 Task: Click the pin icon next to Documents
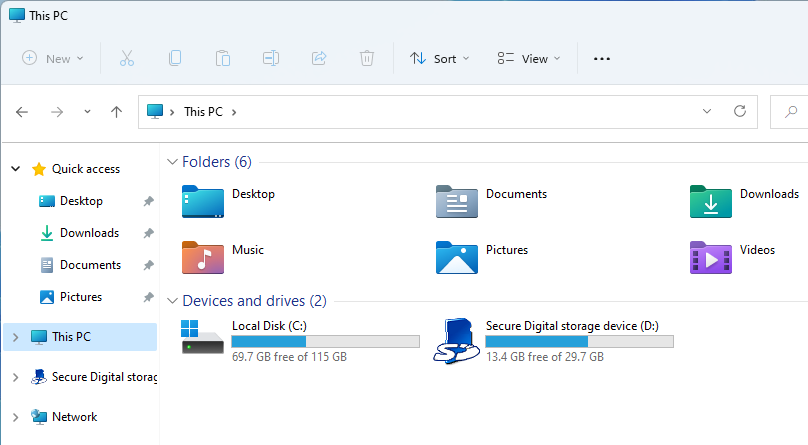[x=148, y=265]
